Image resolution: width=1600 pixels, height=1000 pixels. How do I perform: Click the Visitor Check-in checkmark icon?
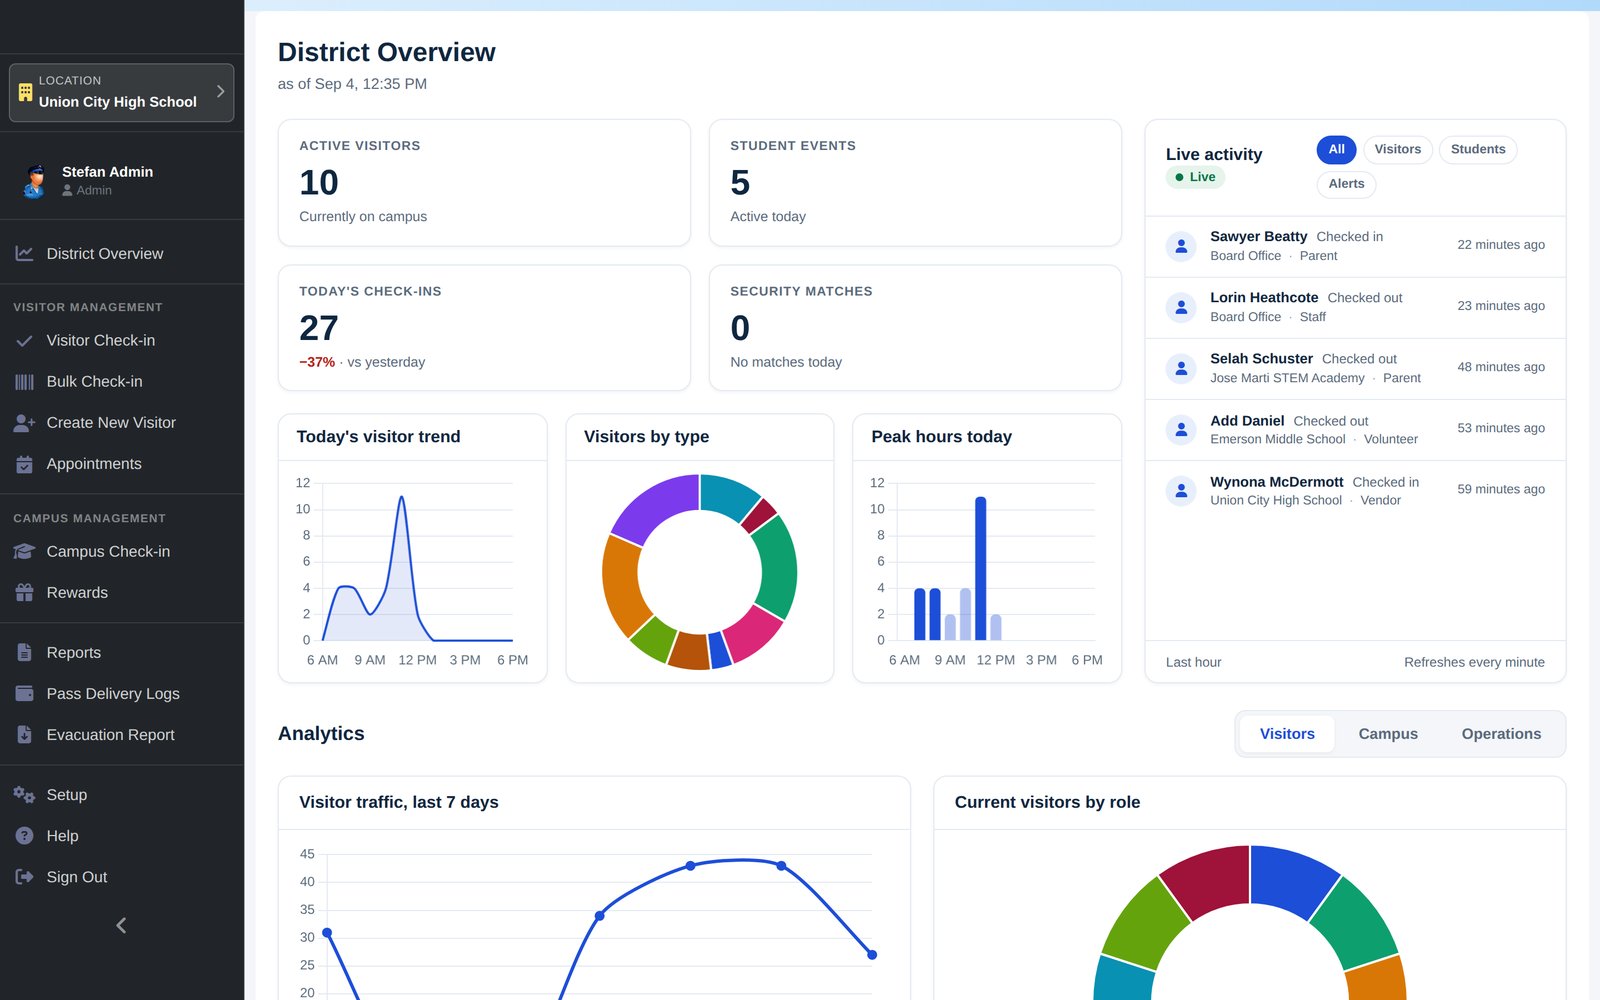pos(24,341)
